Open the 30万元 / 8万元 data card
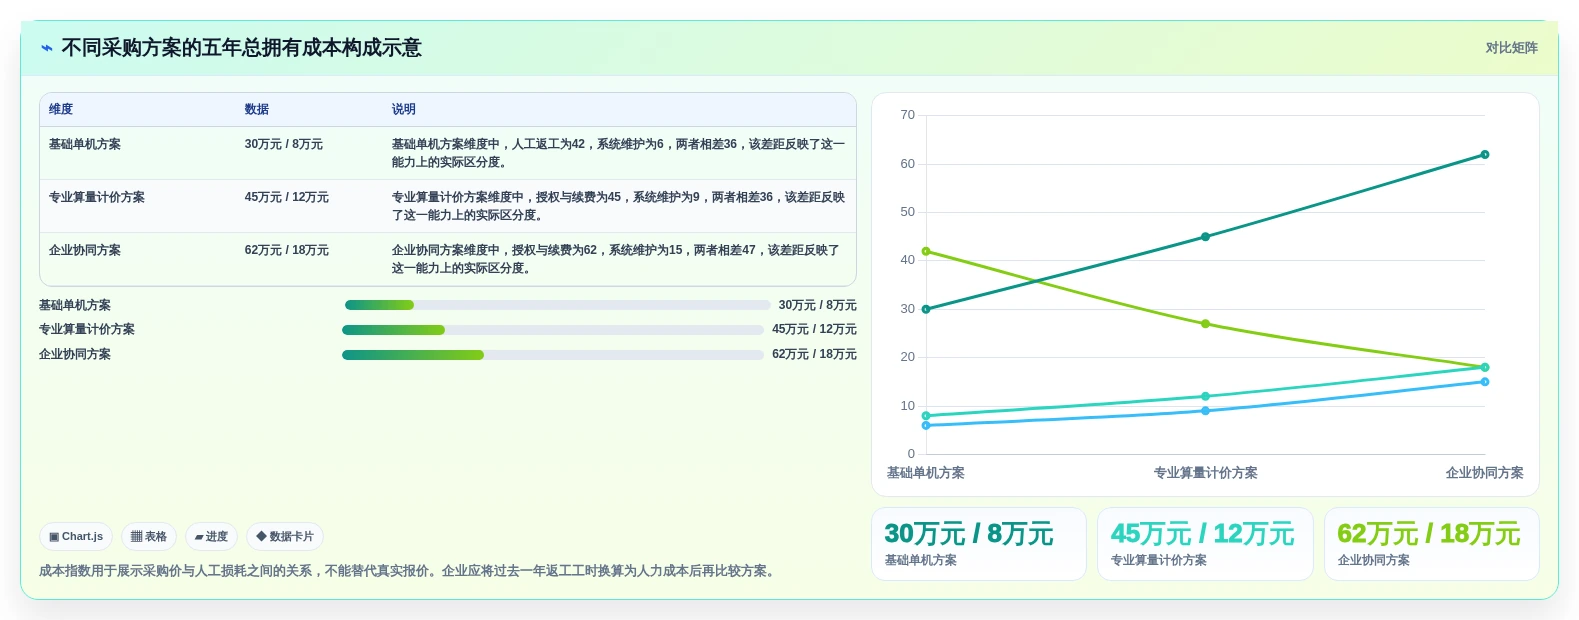This screenshot has height=620, width=1579. click(979, 544)
